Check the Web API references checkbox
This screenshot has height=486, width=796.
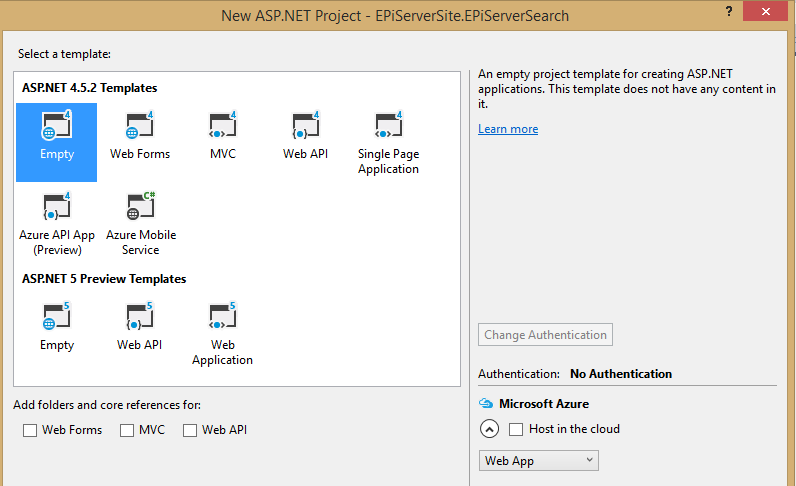pyautogui.click(x=190, y=430)
